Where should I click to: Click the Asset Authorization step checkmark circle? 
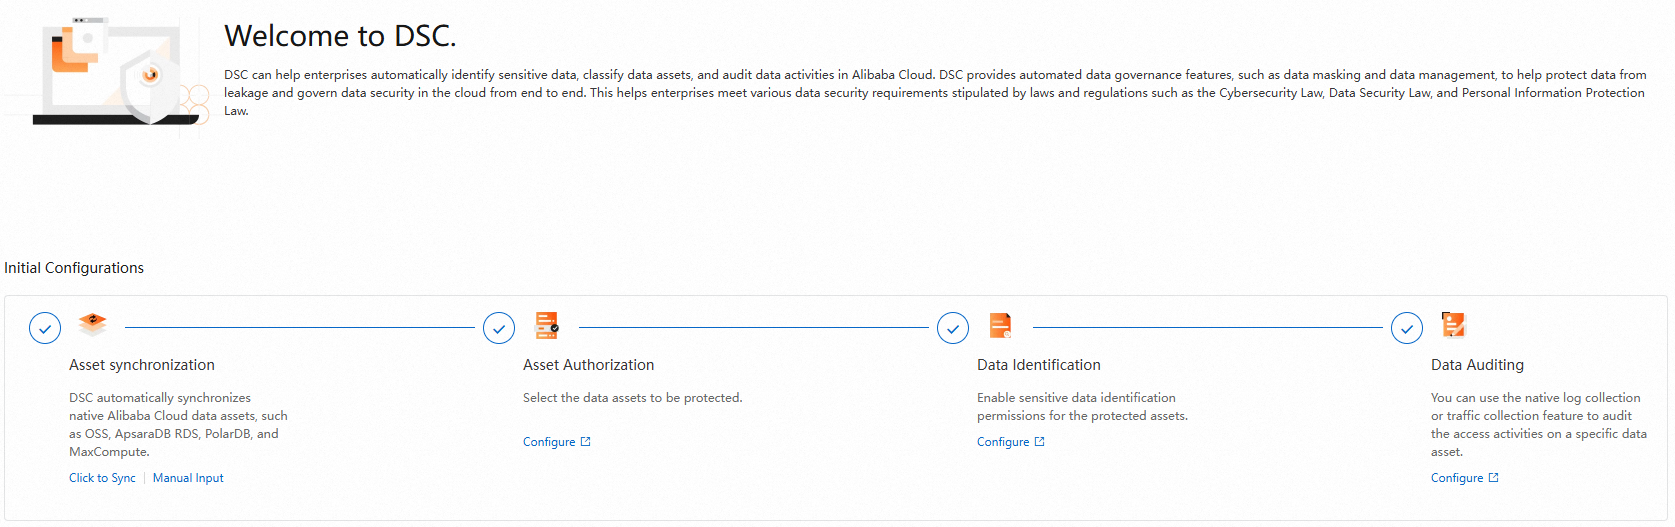click(499, 328)
